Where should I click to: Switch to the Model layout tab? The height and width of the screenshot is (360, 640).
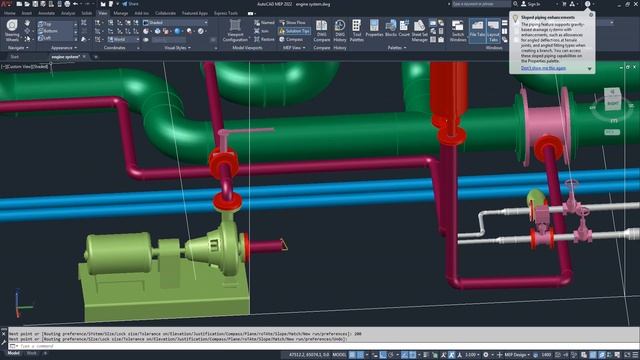(13, 353)
